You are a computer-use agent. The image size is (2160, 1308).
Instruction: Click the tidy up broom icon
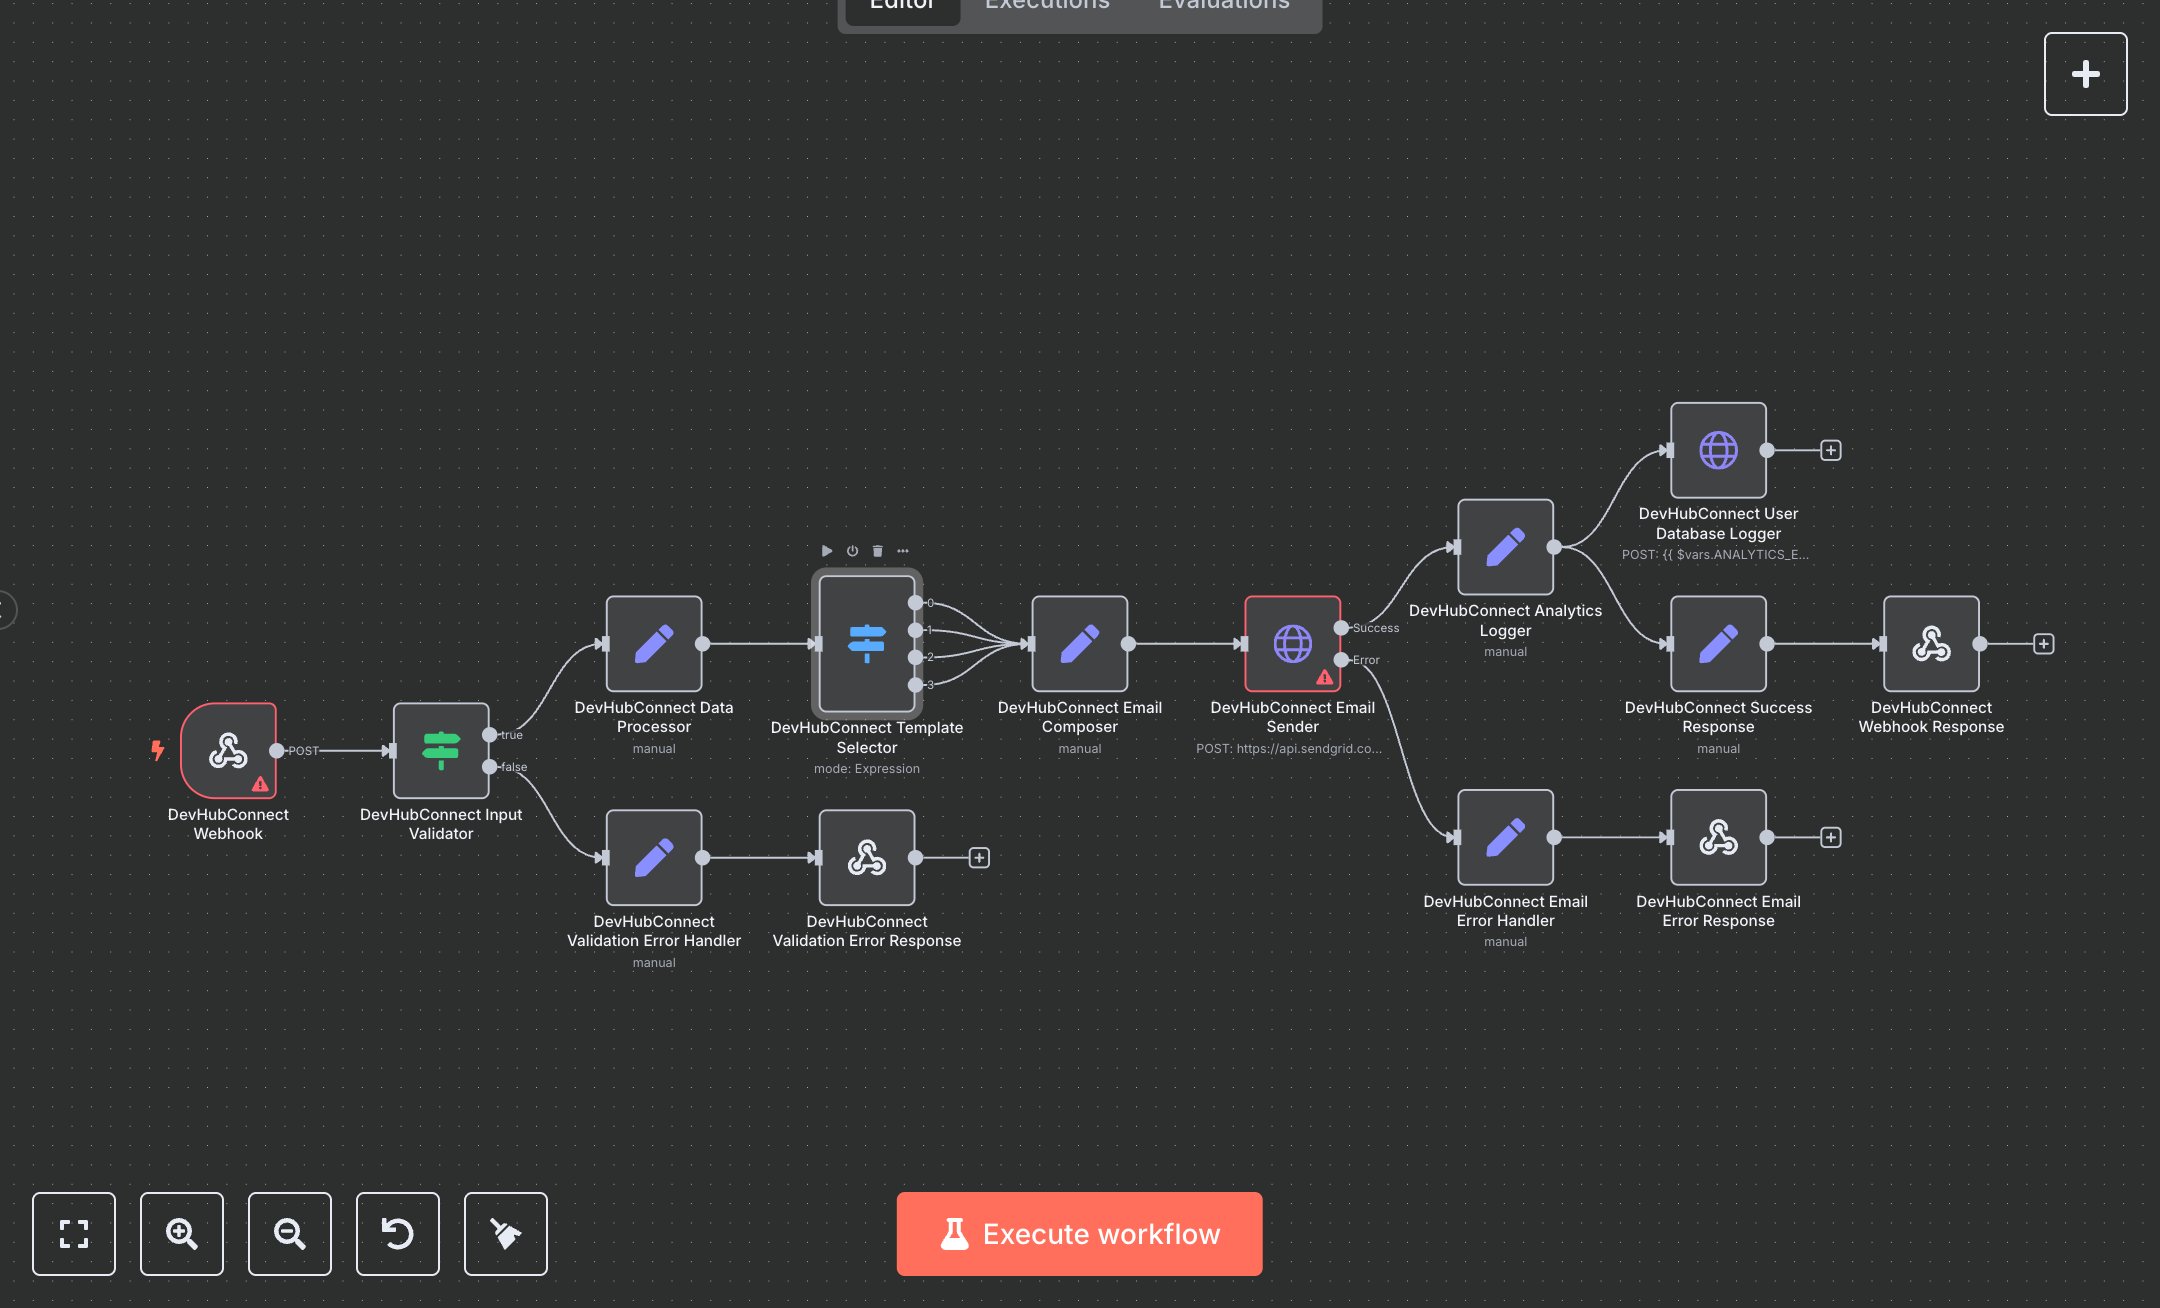[505, 1233]
